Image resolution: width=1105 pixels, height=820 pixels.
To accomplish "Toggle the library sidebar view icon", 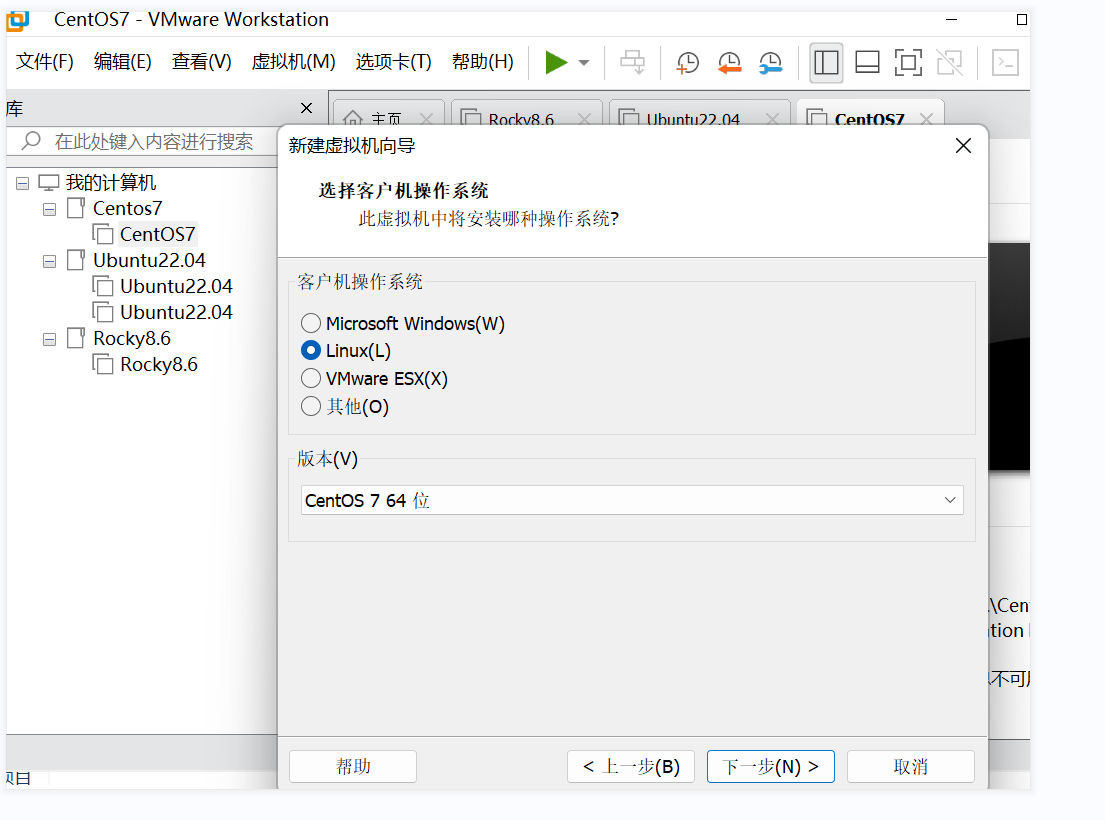I will tap(826, 63).
